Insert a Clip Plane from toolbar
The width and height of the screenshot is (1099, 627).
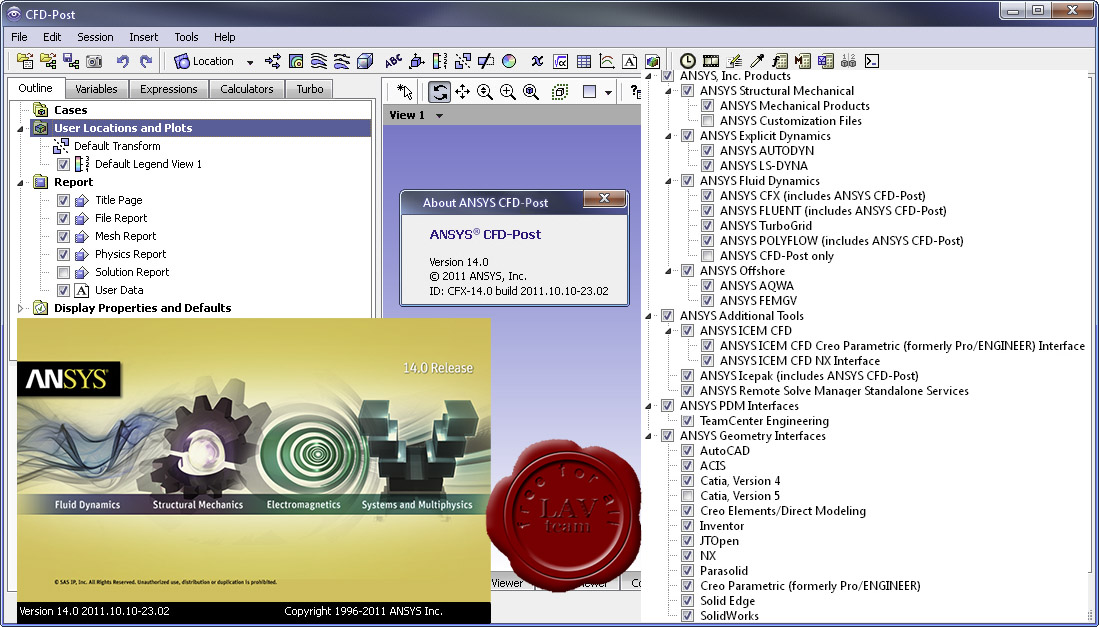click(486, 61)
